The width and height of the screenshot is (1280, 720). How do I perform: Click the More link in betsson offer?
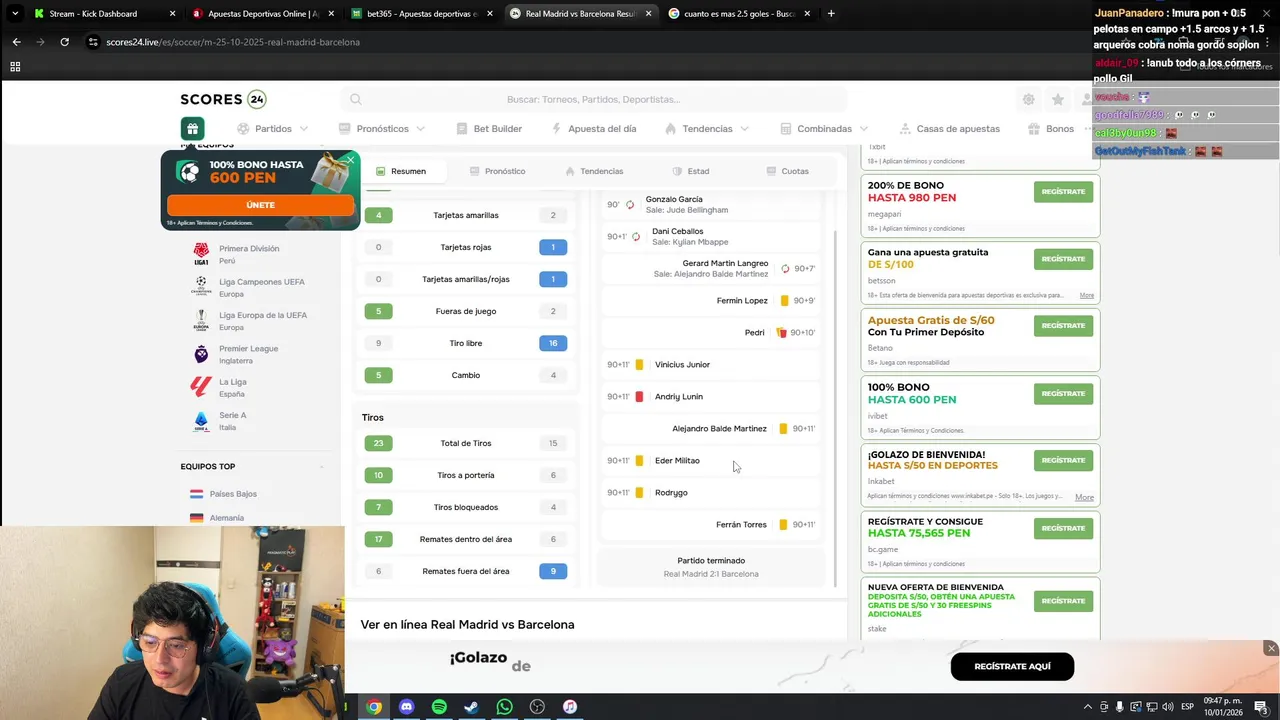tap(1086, 295)
